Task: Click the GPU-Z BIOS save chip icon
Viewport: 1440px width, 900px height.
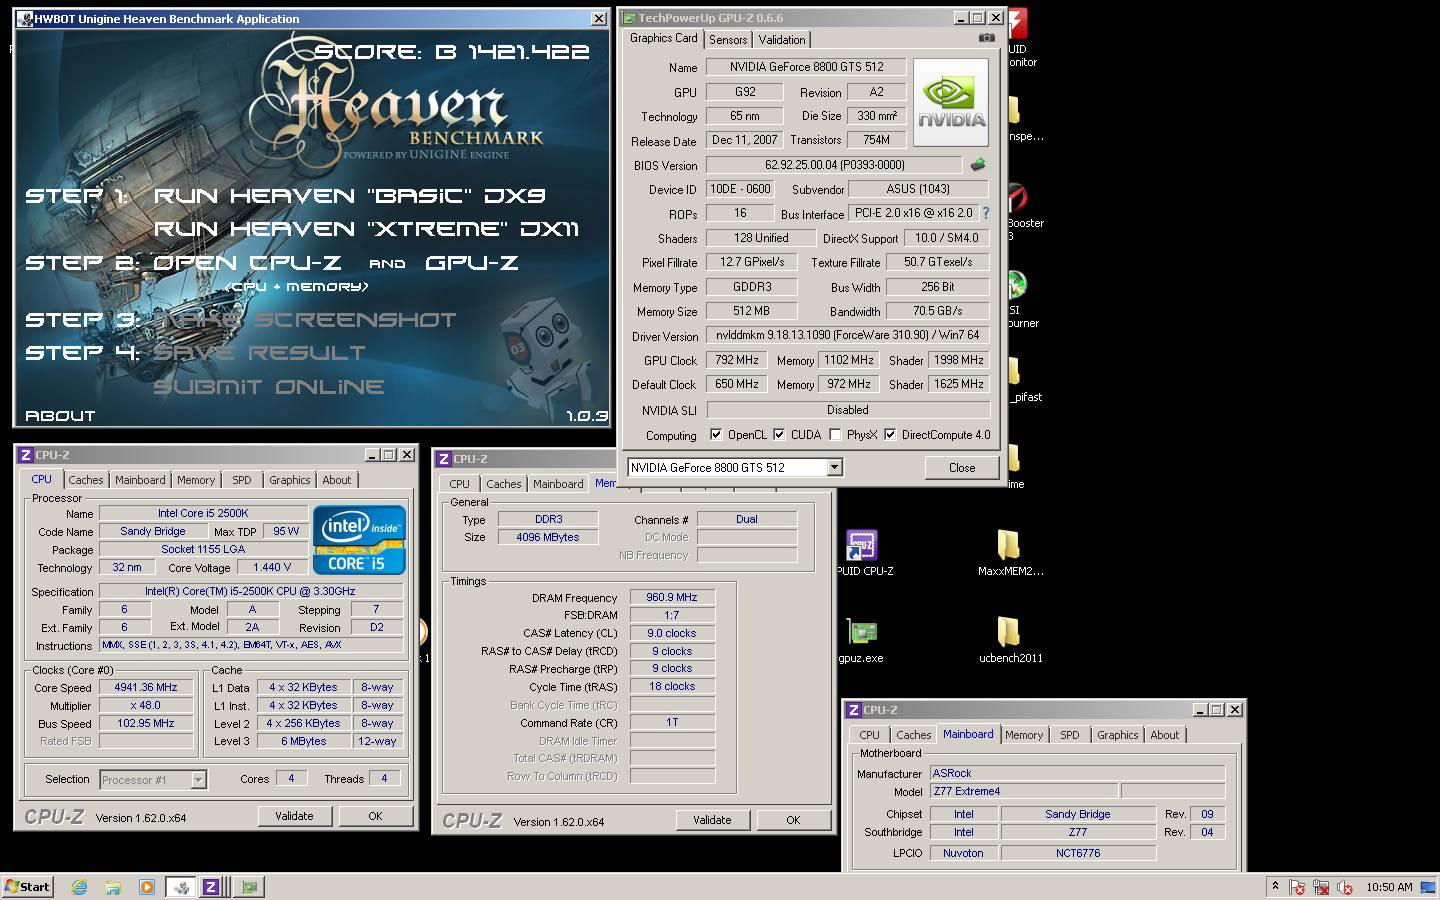Action: tap(977, 164)
